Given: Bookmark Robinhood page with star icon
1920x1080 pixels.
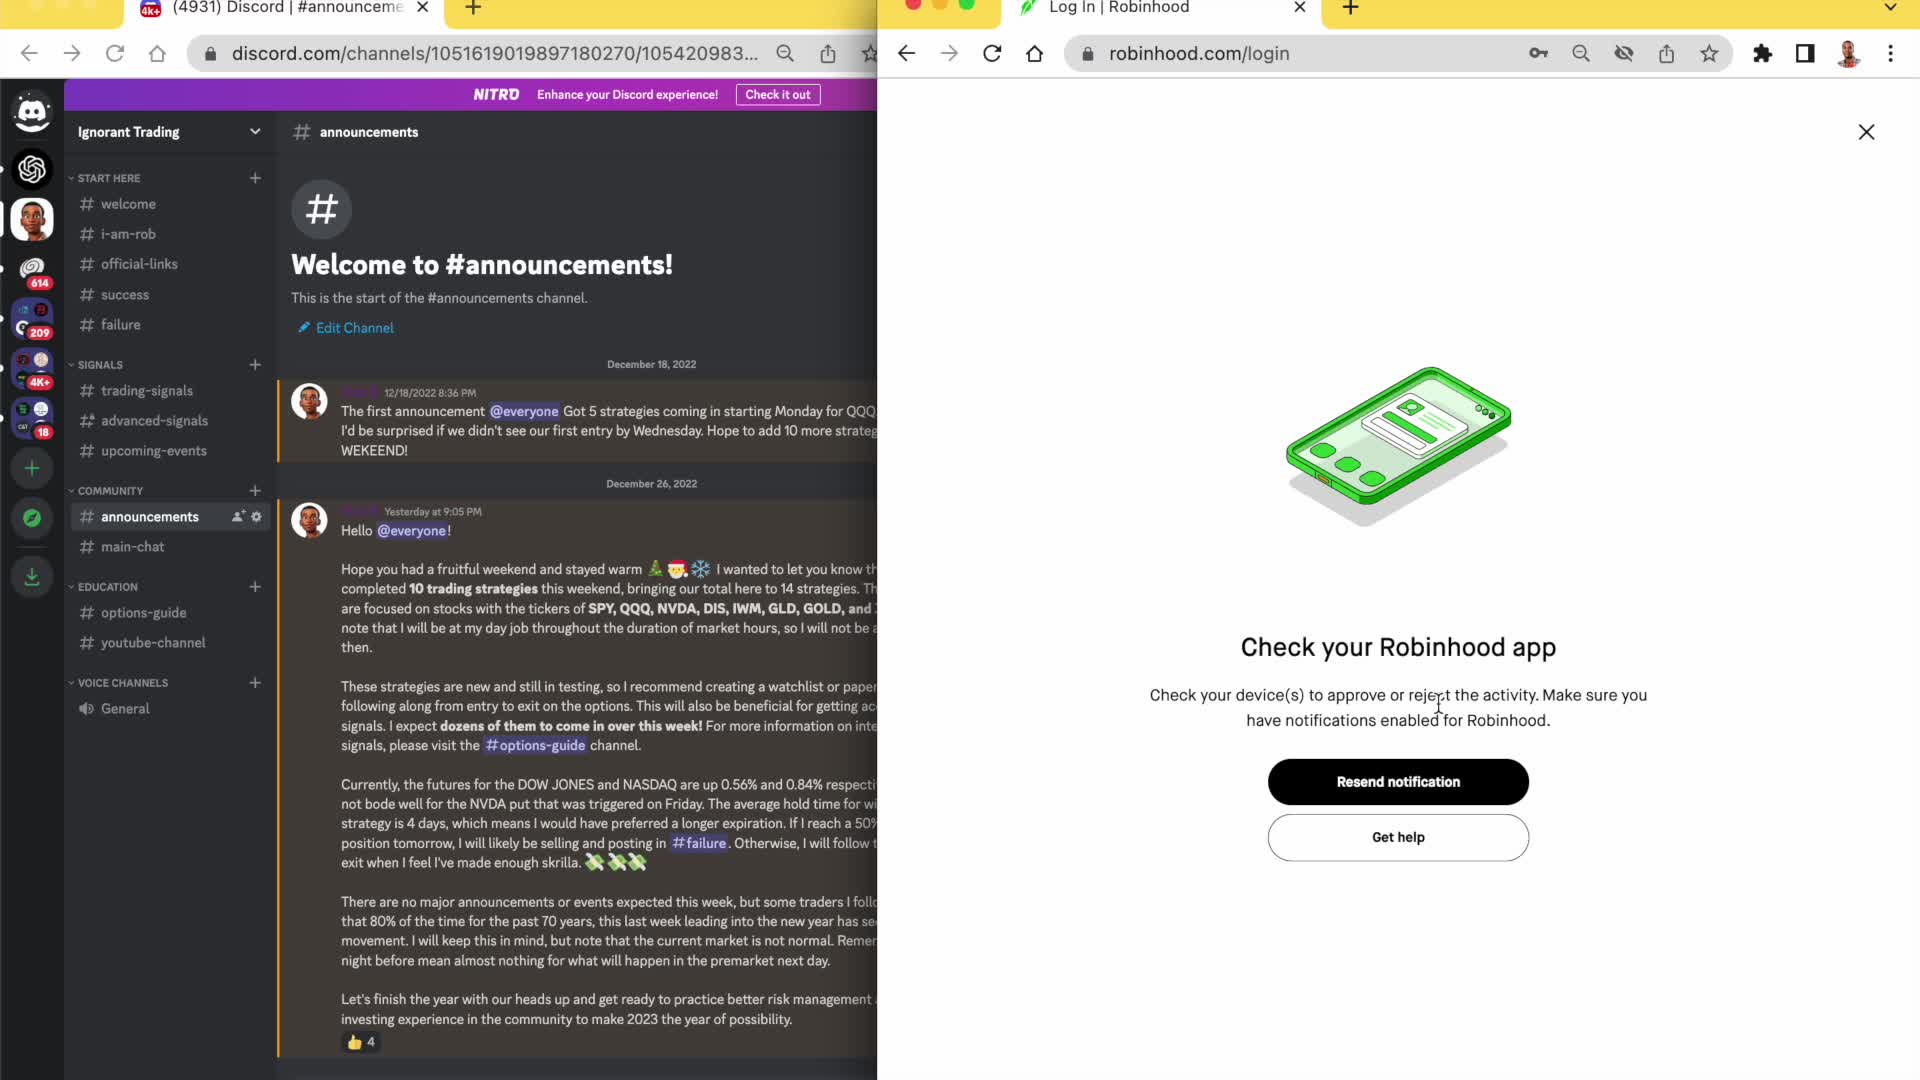Looking at the screenshot, I should pos(1709,54).
